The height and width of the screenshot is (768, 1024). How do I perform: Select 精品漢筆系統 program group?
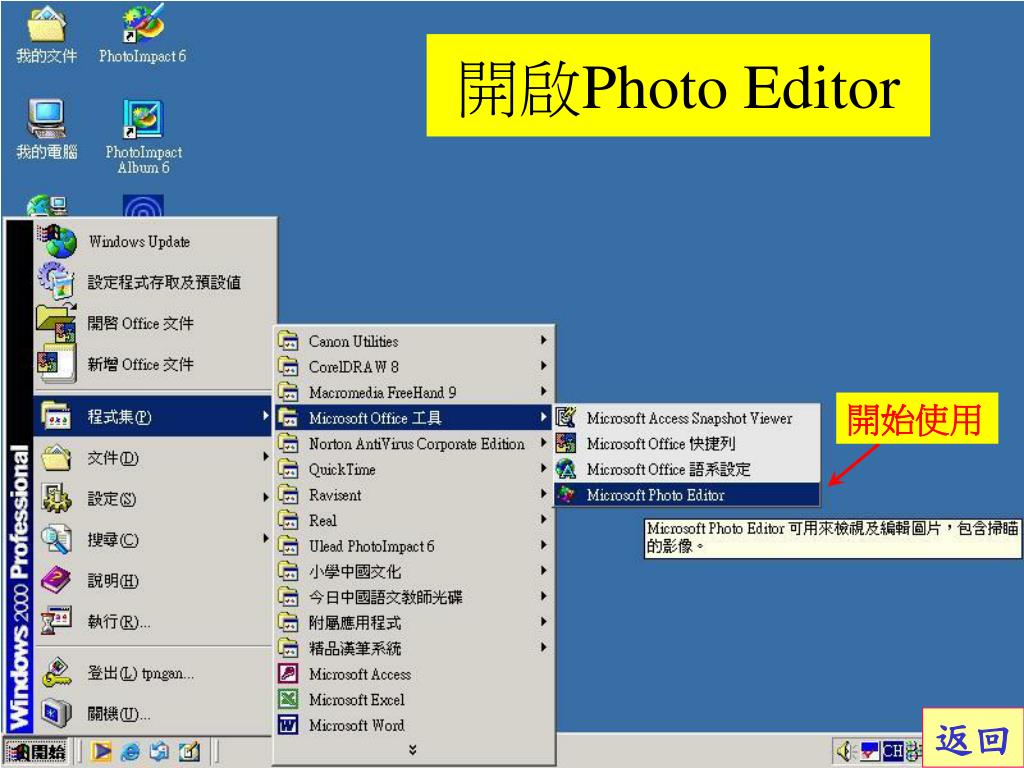[413, 648]
